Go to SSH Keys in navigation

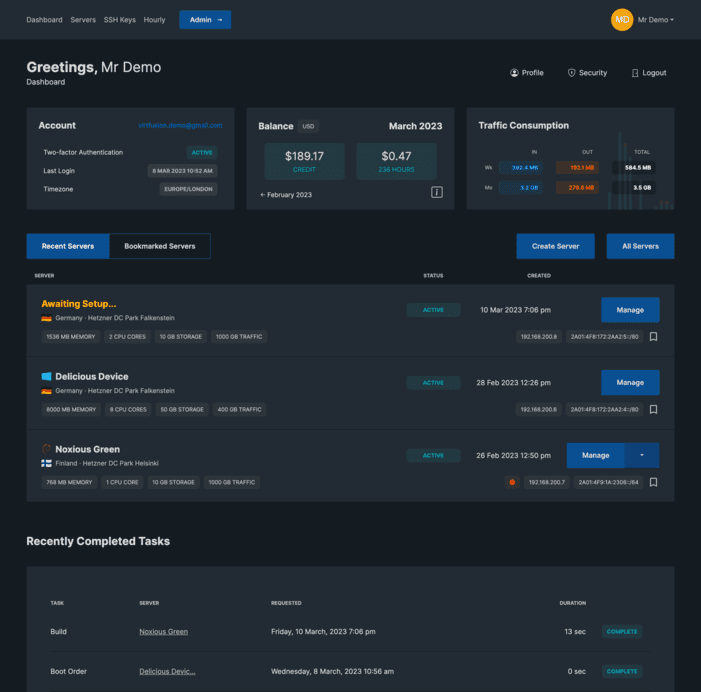point(120,20)
